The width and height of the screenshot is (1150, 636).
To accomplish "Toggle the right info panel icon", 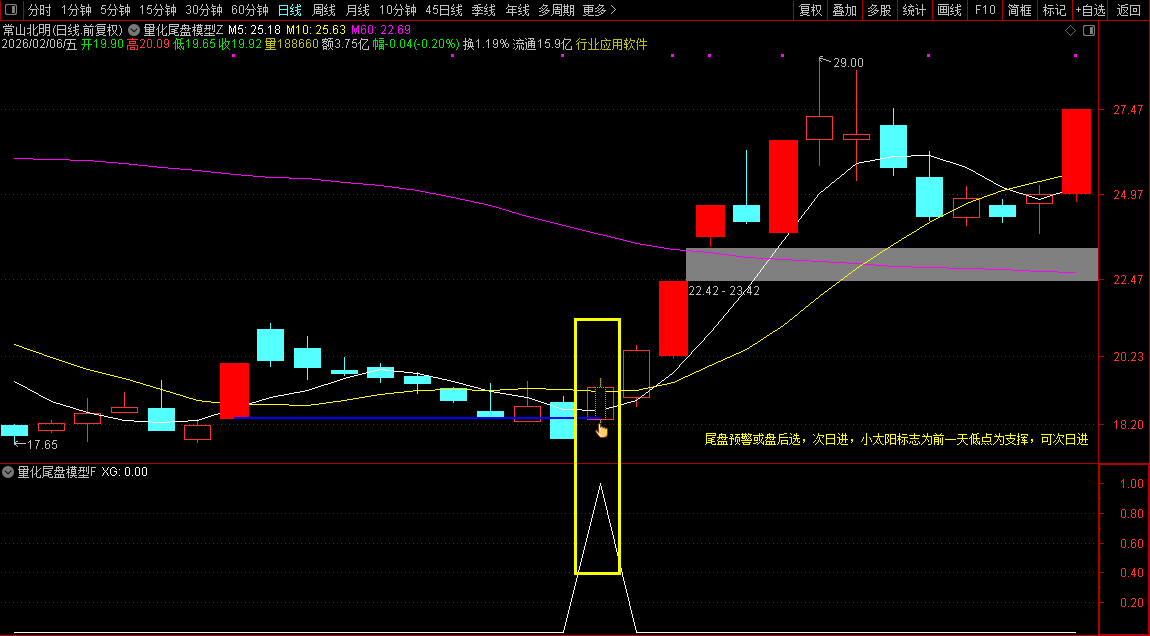I will (1089, 31).
